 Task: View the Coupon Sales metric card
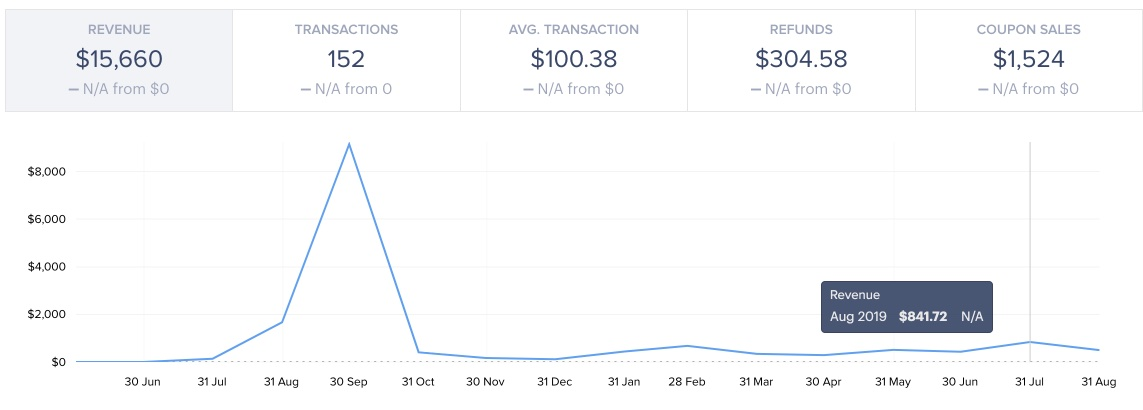coord(1028,60)
